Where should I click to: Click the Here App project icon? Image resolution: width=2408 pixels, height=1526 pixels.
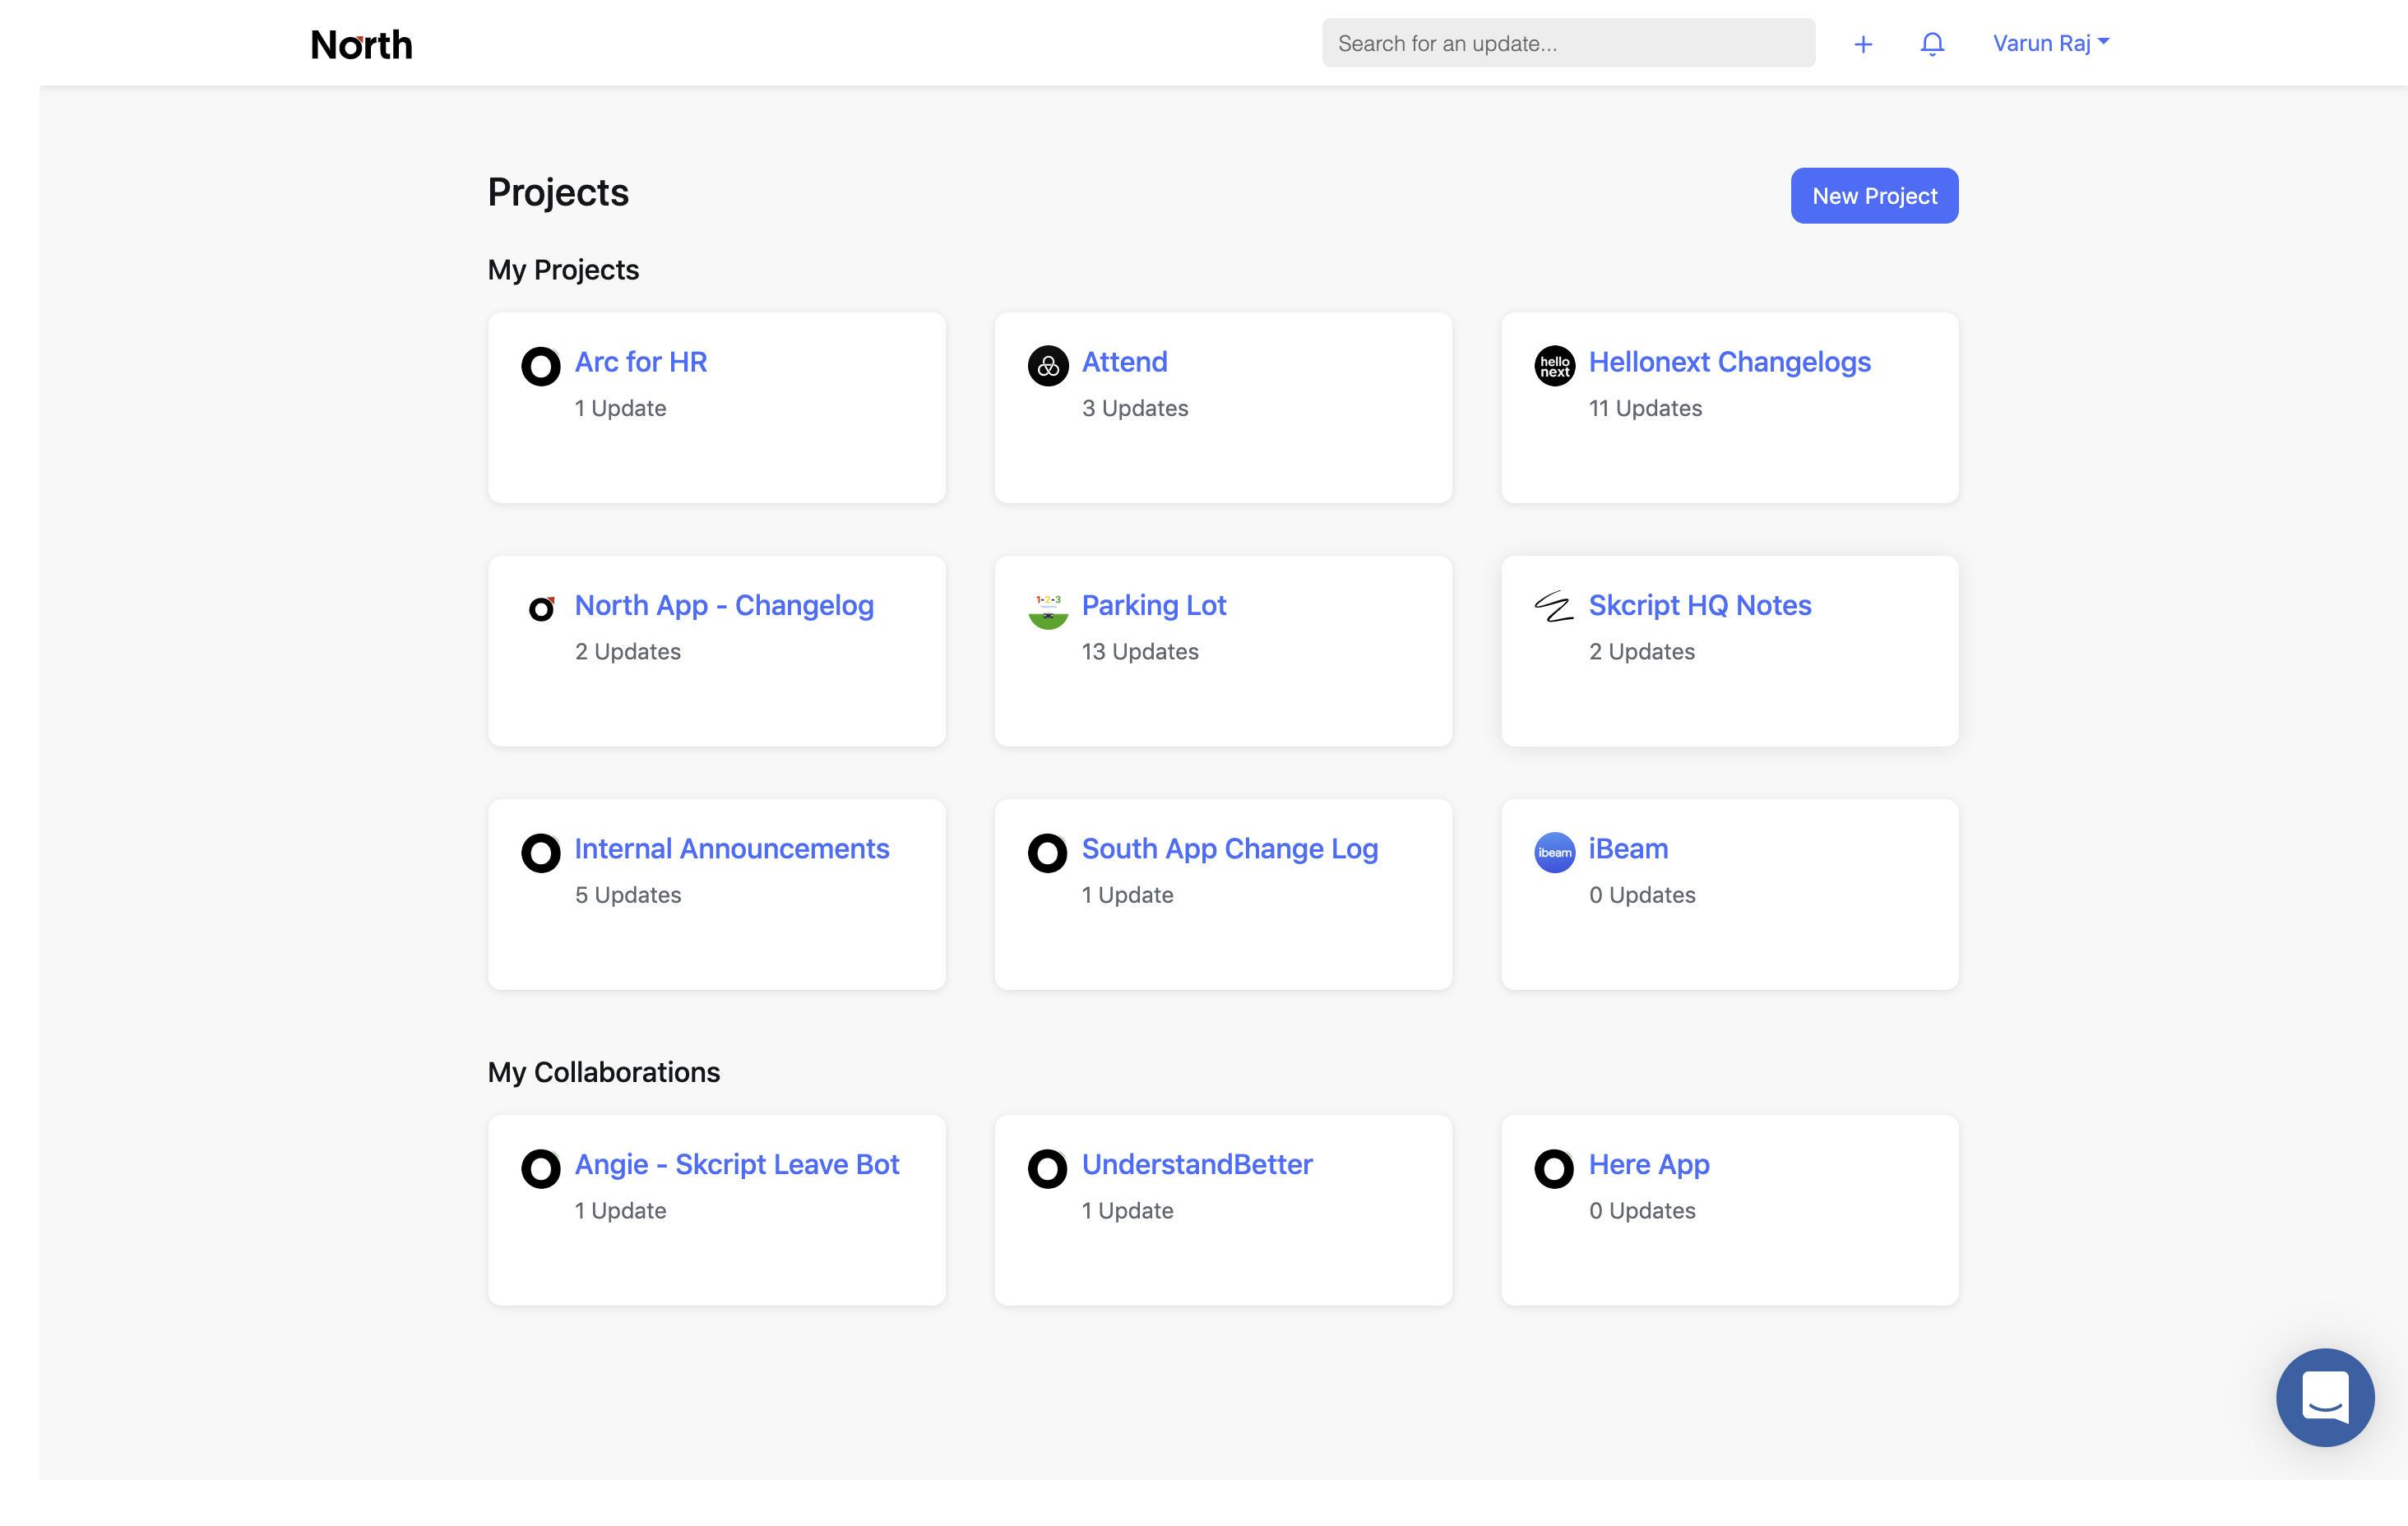point(1555,1168)
